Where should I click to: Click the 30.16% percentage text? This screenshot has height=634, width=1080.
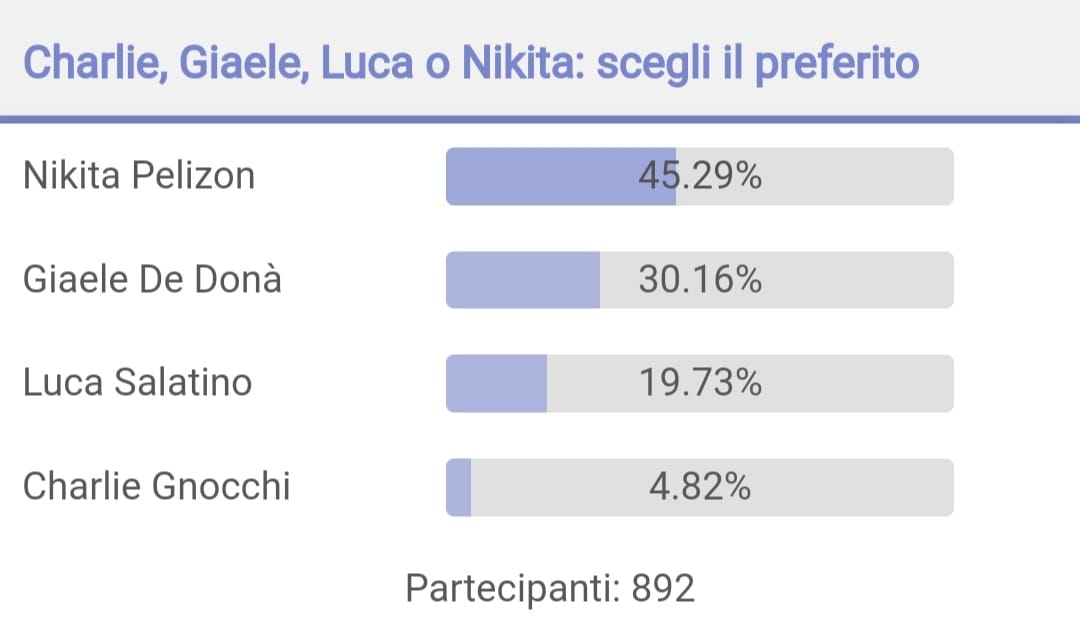(700, 280)
